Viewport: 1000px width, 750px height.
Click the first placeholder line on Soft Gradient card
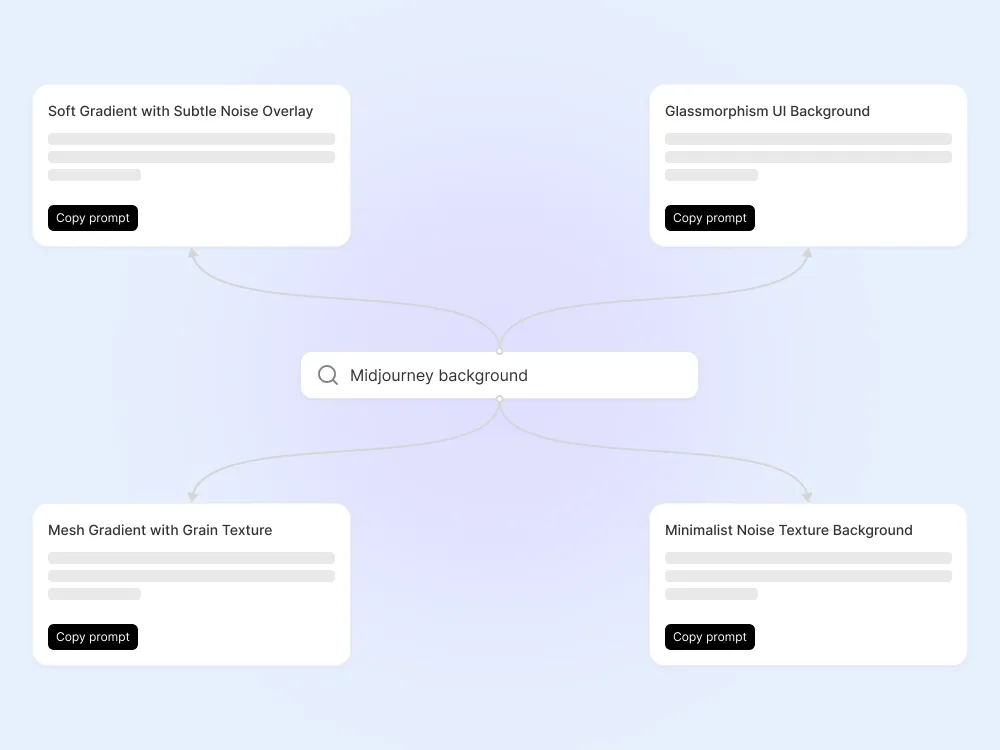(x=191, y=138)
